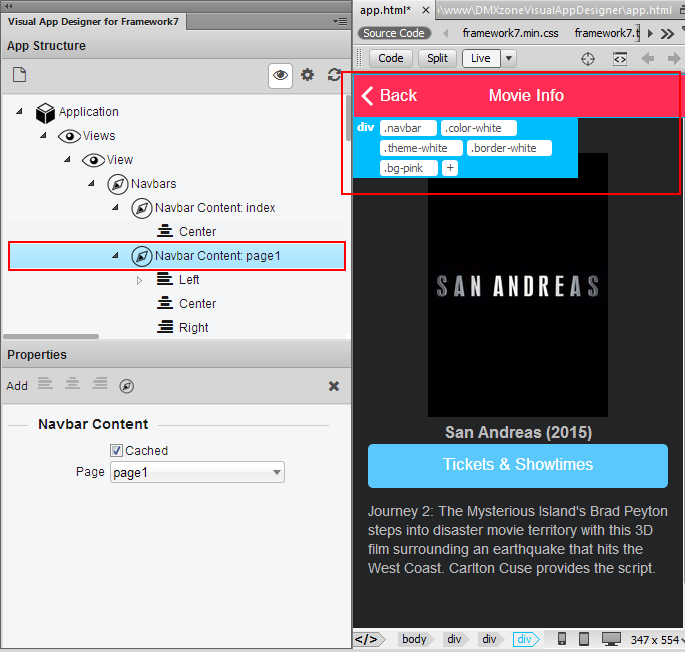Open framework7.min.css related file
This screenshot has height=652, width=685.
coord(510,33)
